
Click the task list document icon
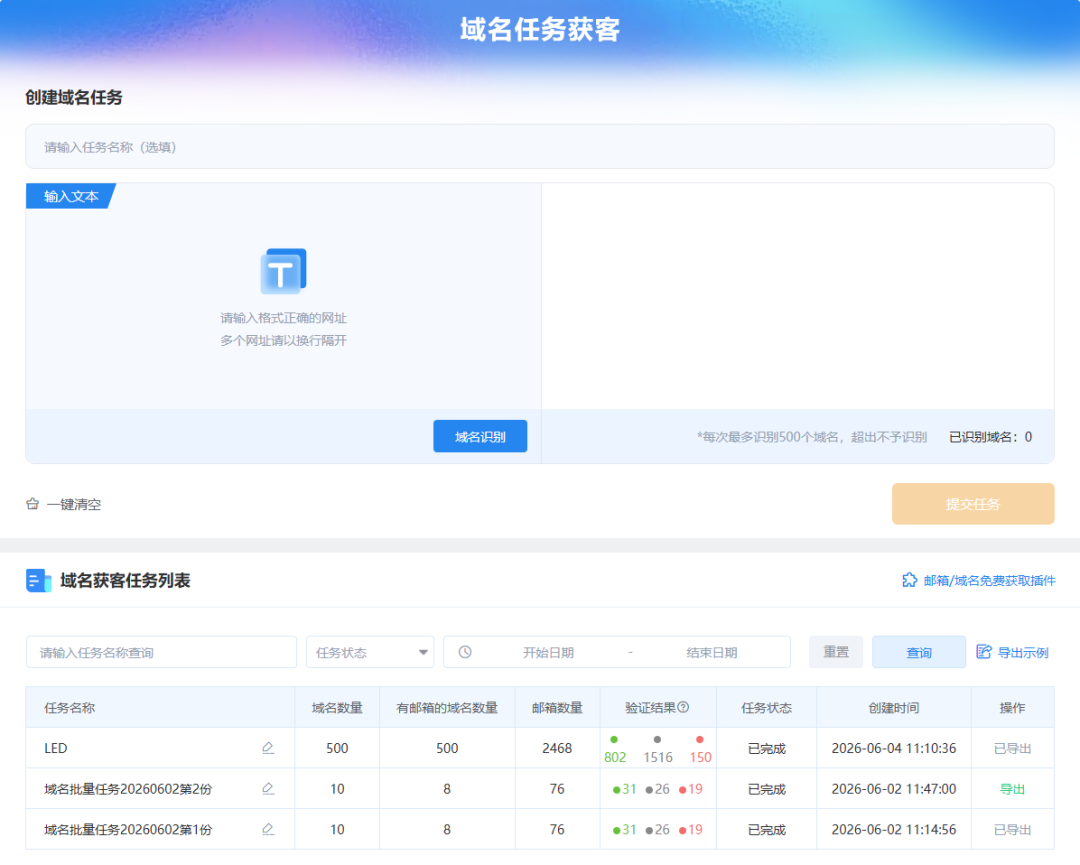pos(39,581)
